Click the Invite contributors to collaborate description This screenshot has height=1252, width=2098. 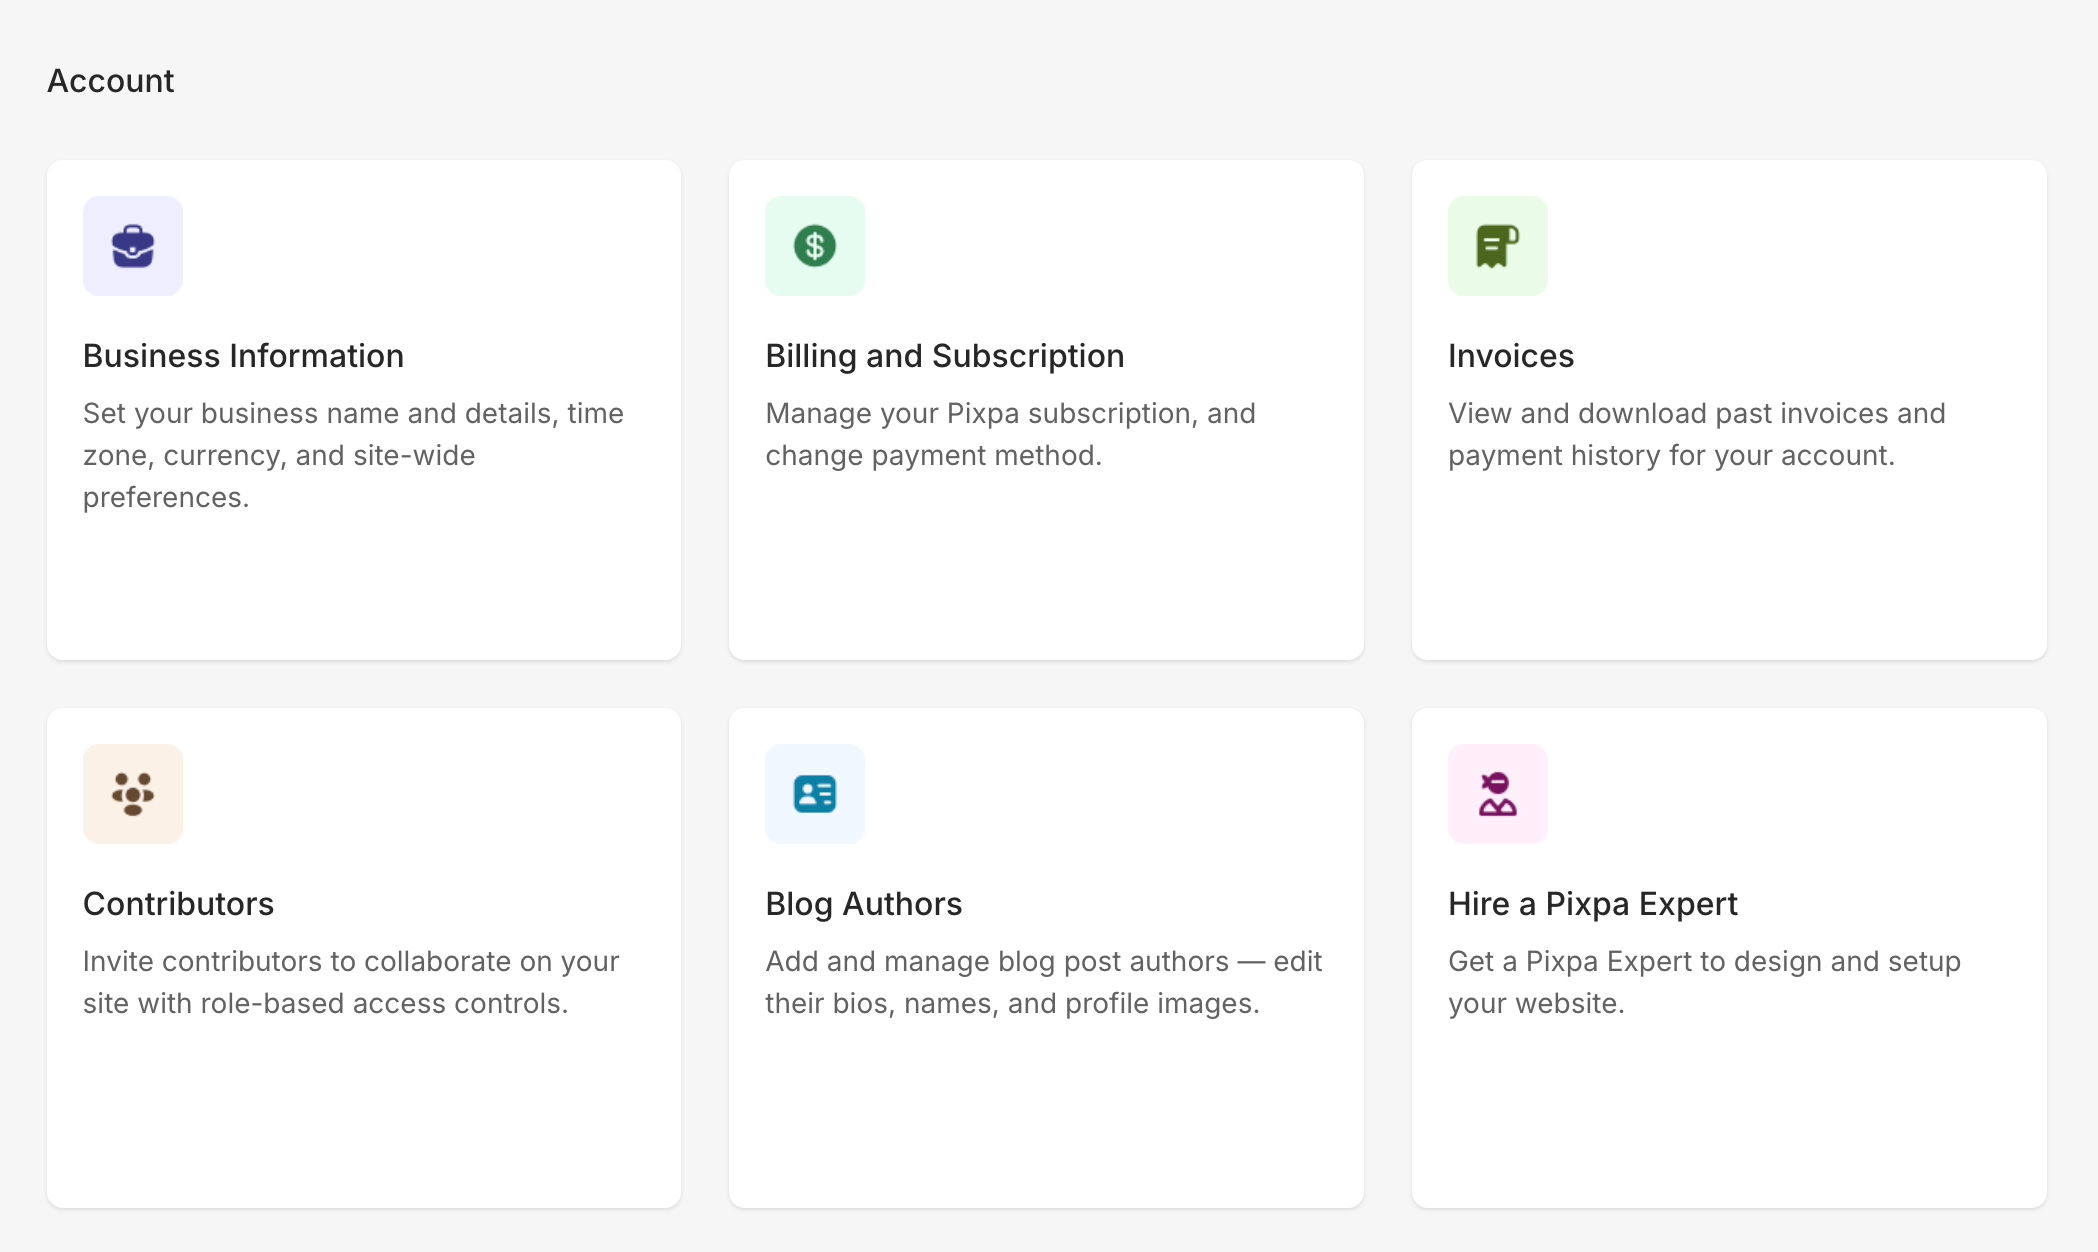click(x=350, y=982)
